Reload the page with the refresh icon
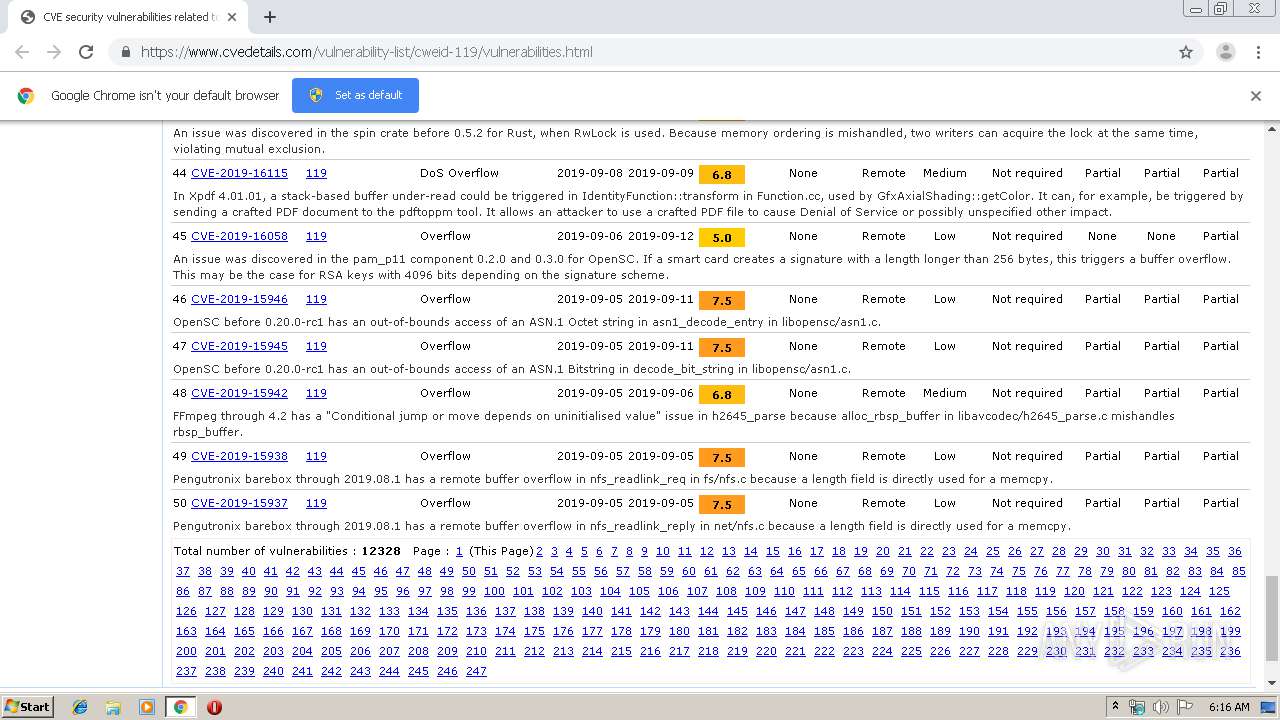The height and width of the screenshot is (720, 1280). 86,52
